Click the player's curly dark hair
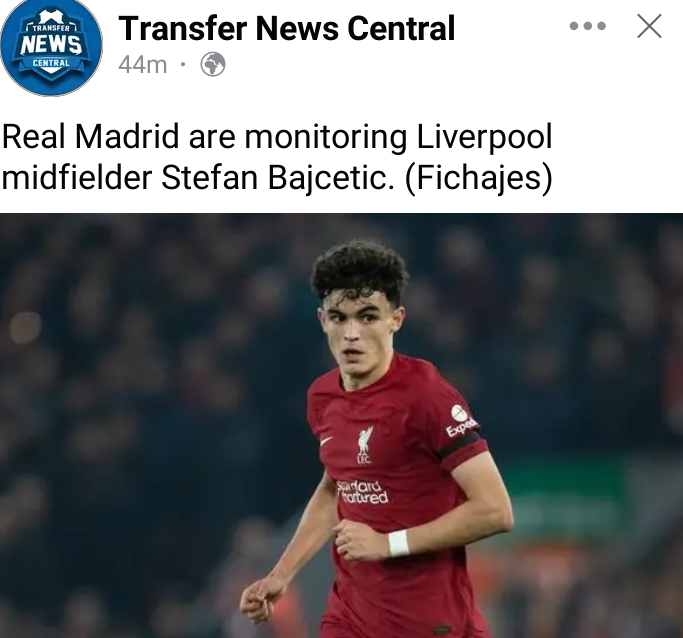The height and width of the screenshot is (638, 683). [359, 270]
